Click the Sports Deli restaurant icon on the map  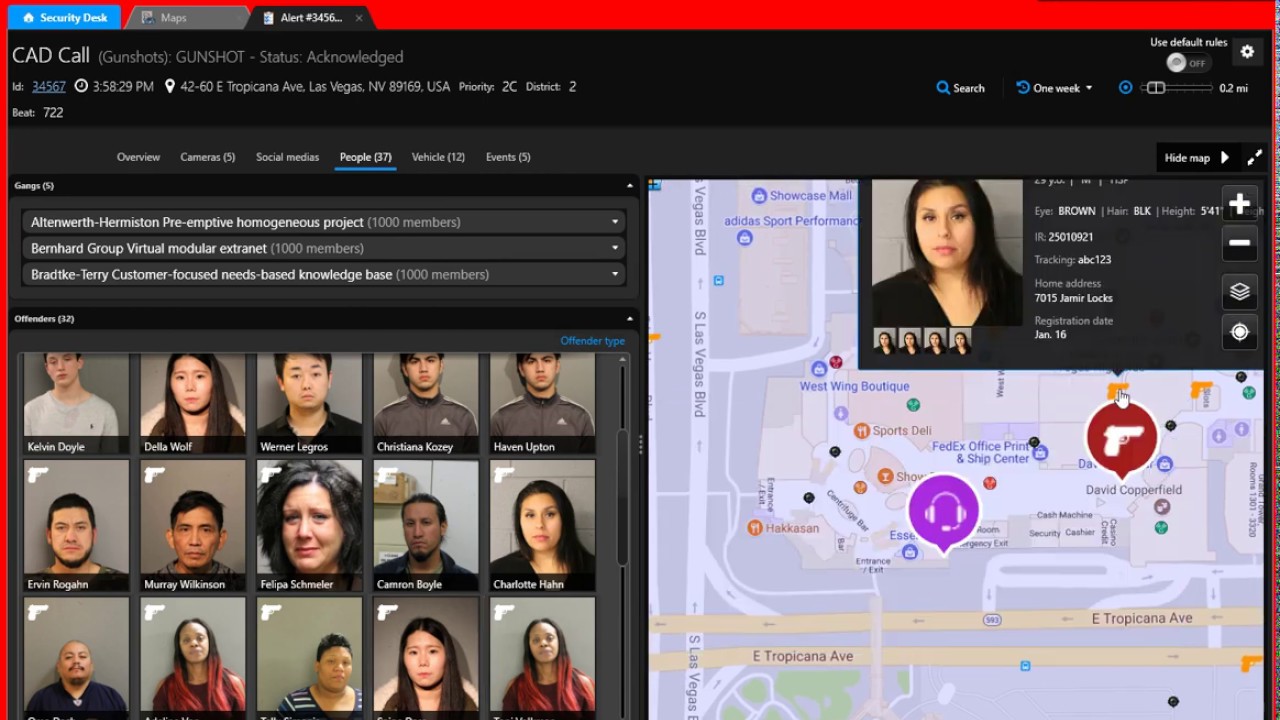pyautogui.click(x=861, y=431)
